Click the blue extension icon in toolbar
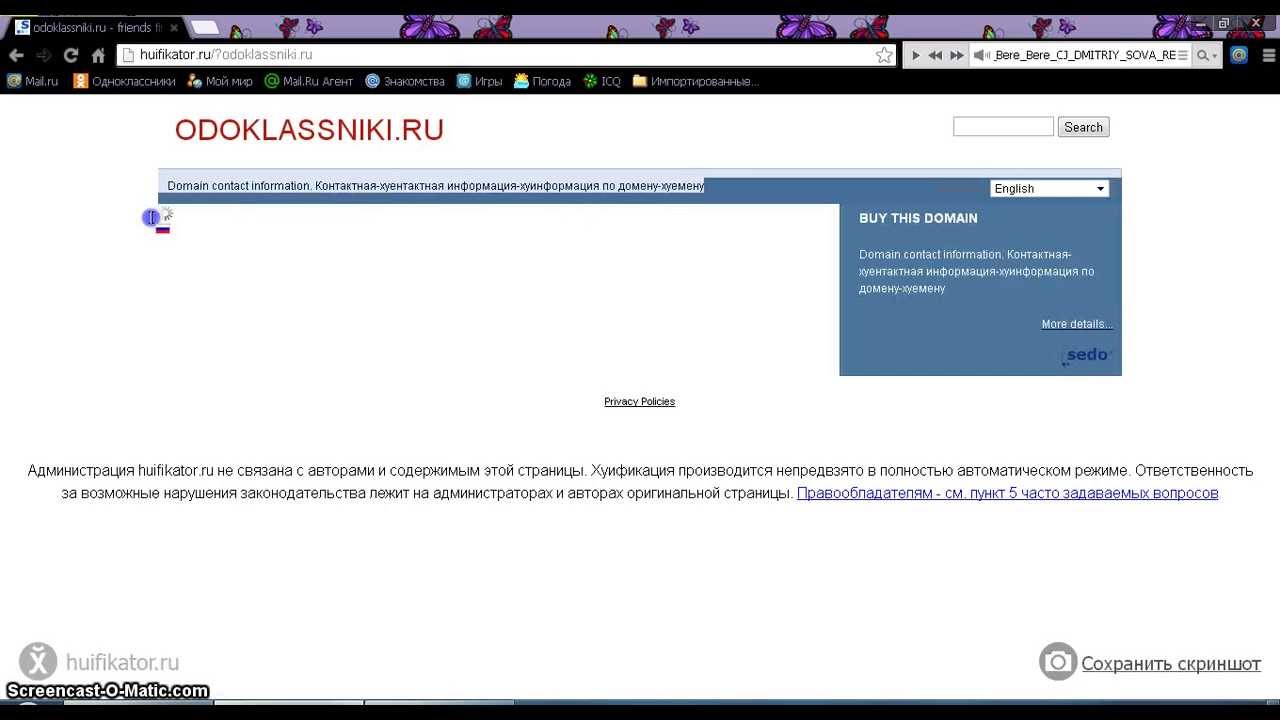The image size is (1280, 720). click(x=1239, y=55)
